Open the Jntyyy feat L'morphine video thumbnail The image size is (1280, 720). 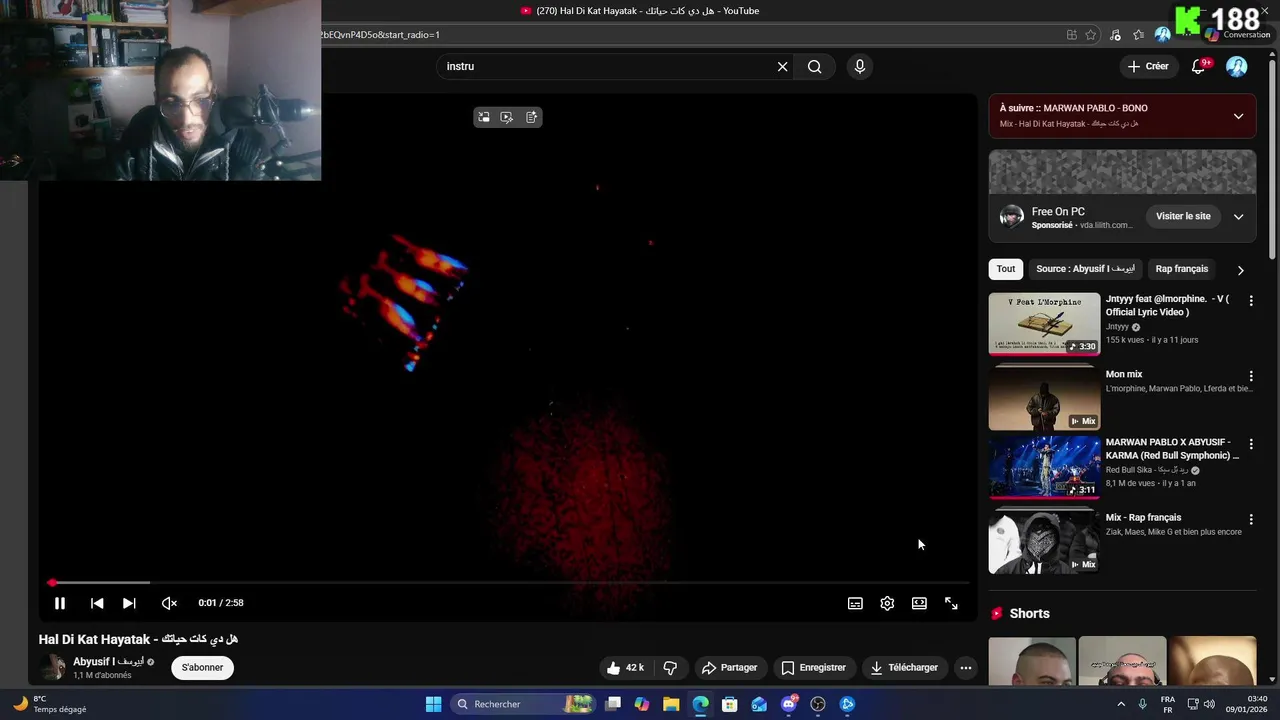1044,324
